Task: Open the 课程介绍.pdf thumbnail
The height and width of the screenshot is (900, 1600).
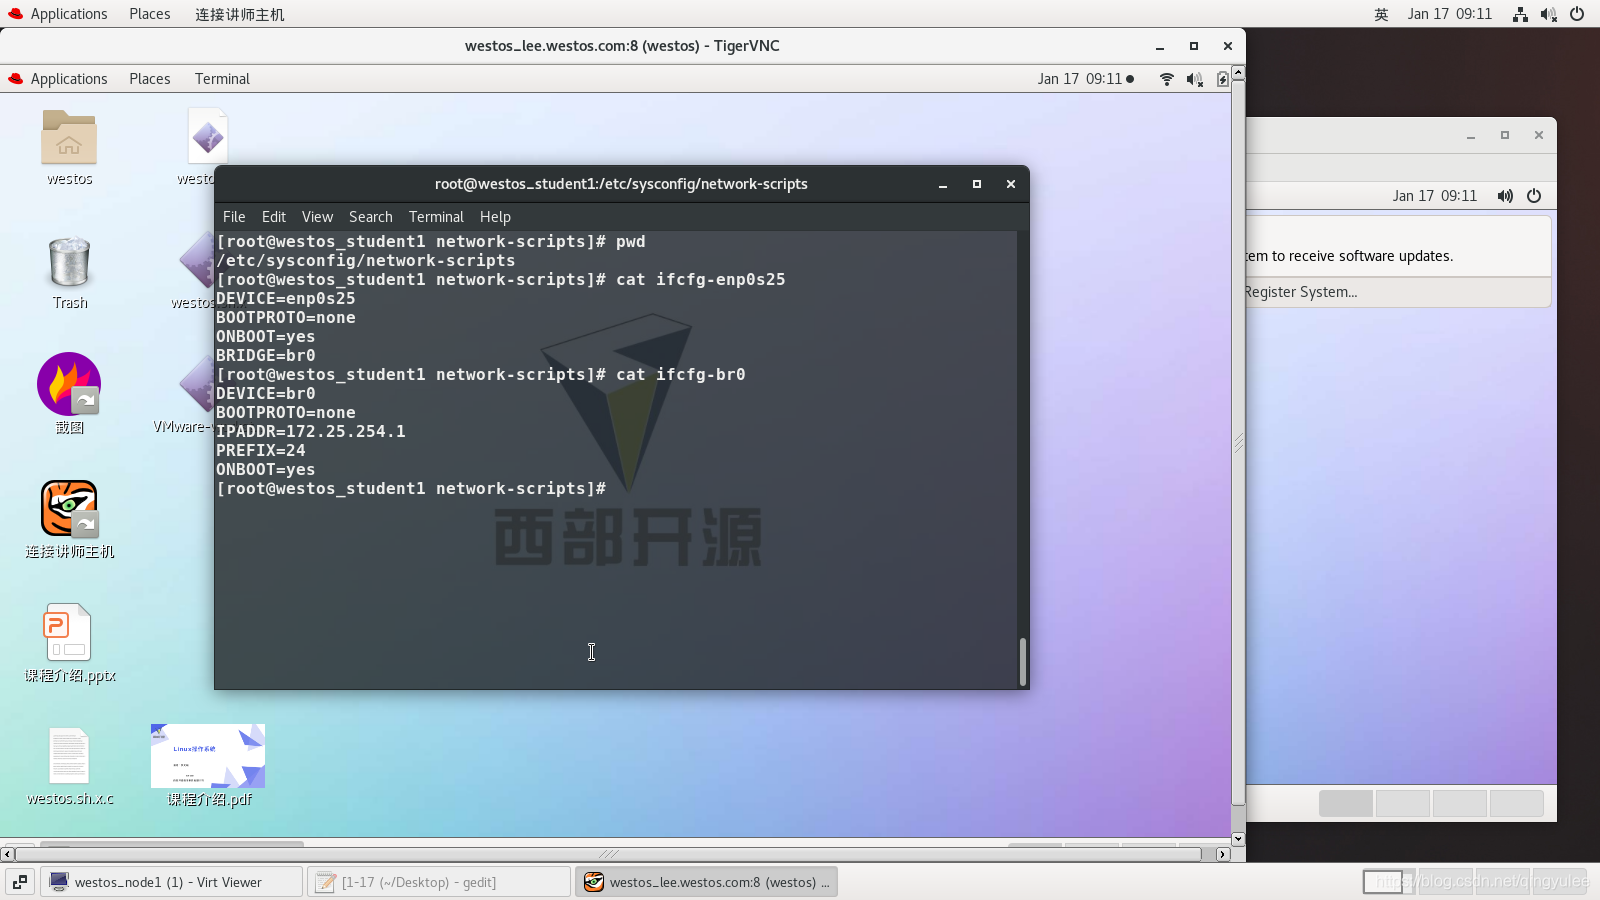Action: pyautogui.click(x=208, y=756)
